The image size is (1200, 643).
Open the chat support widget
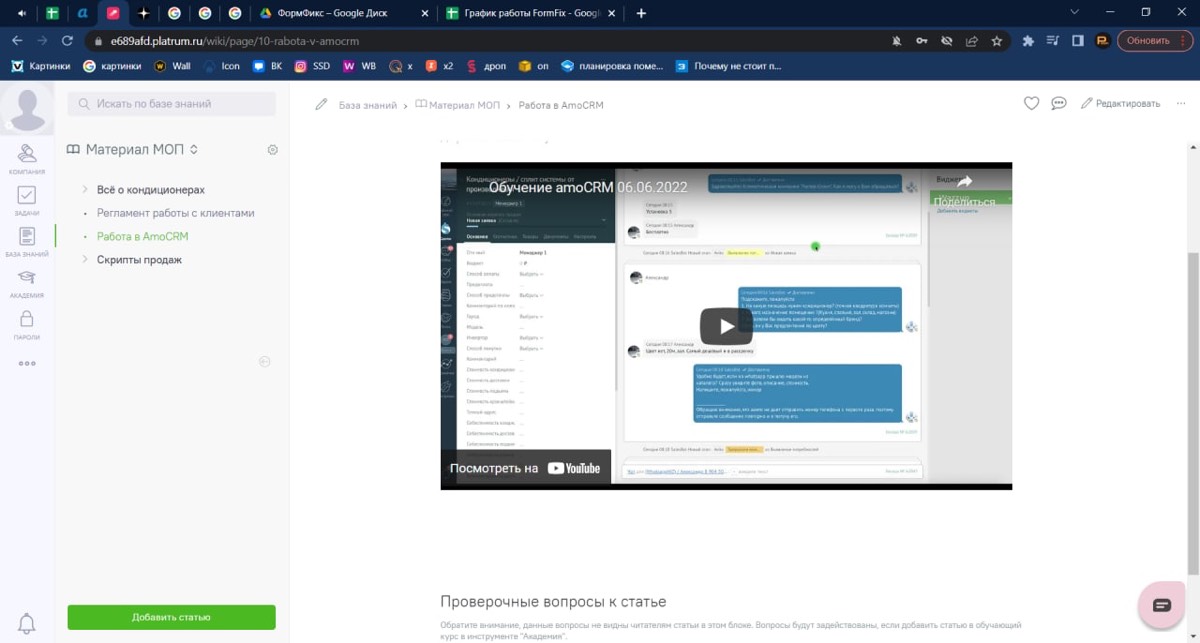click(x=1161, y=604)
